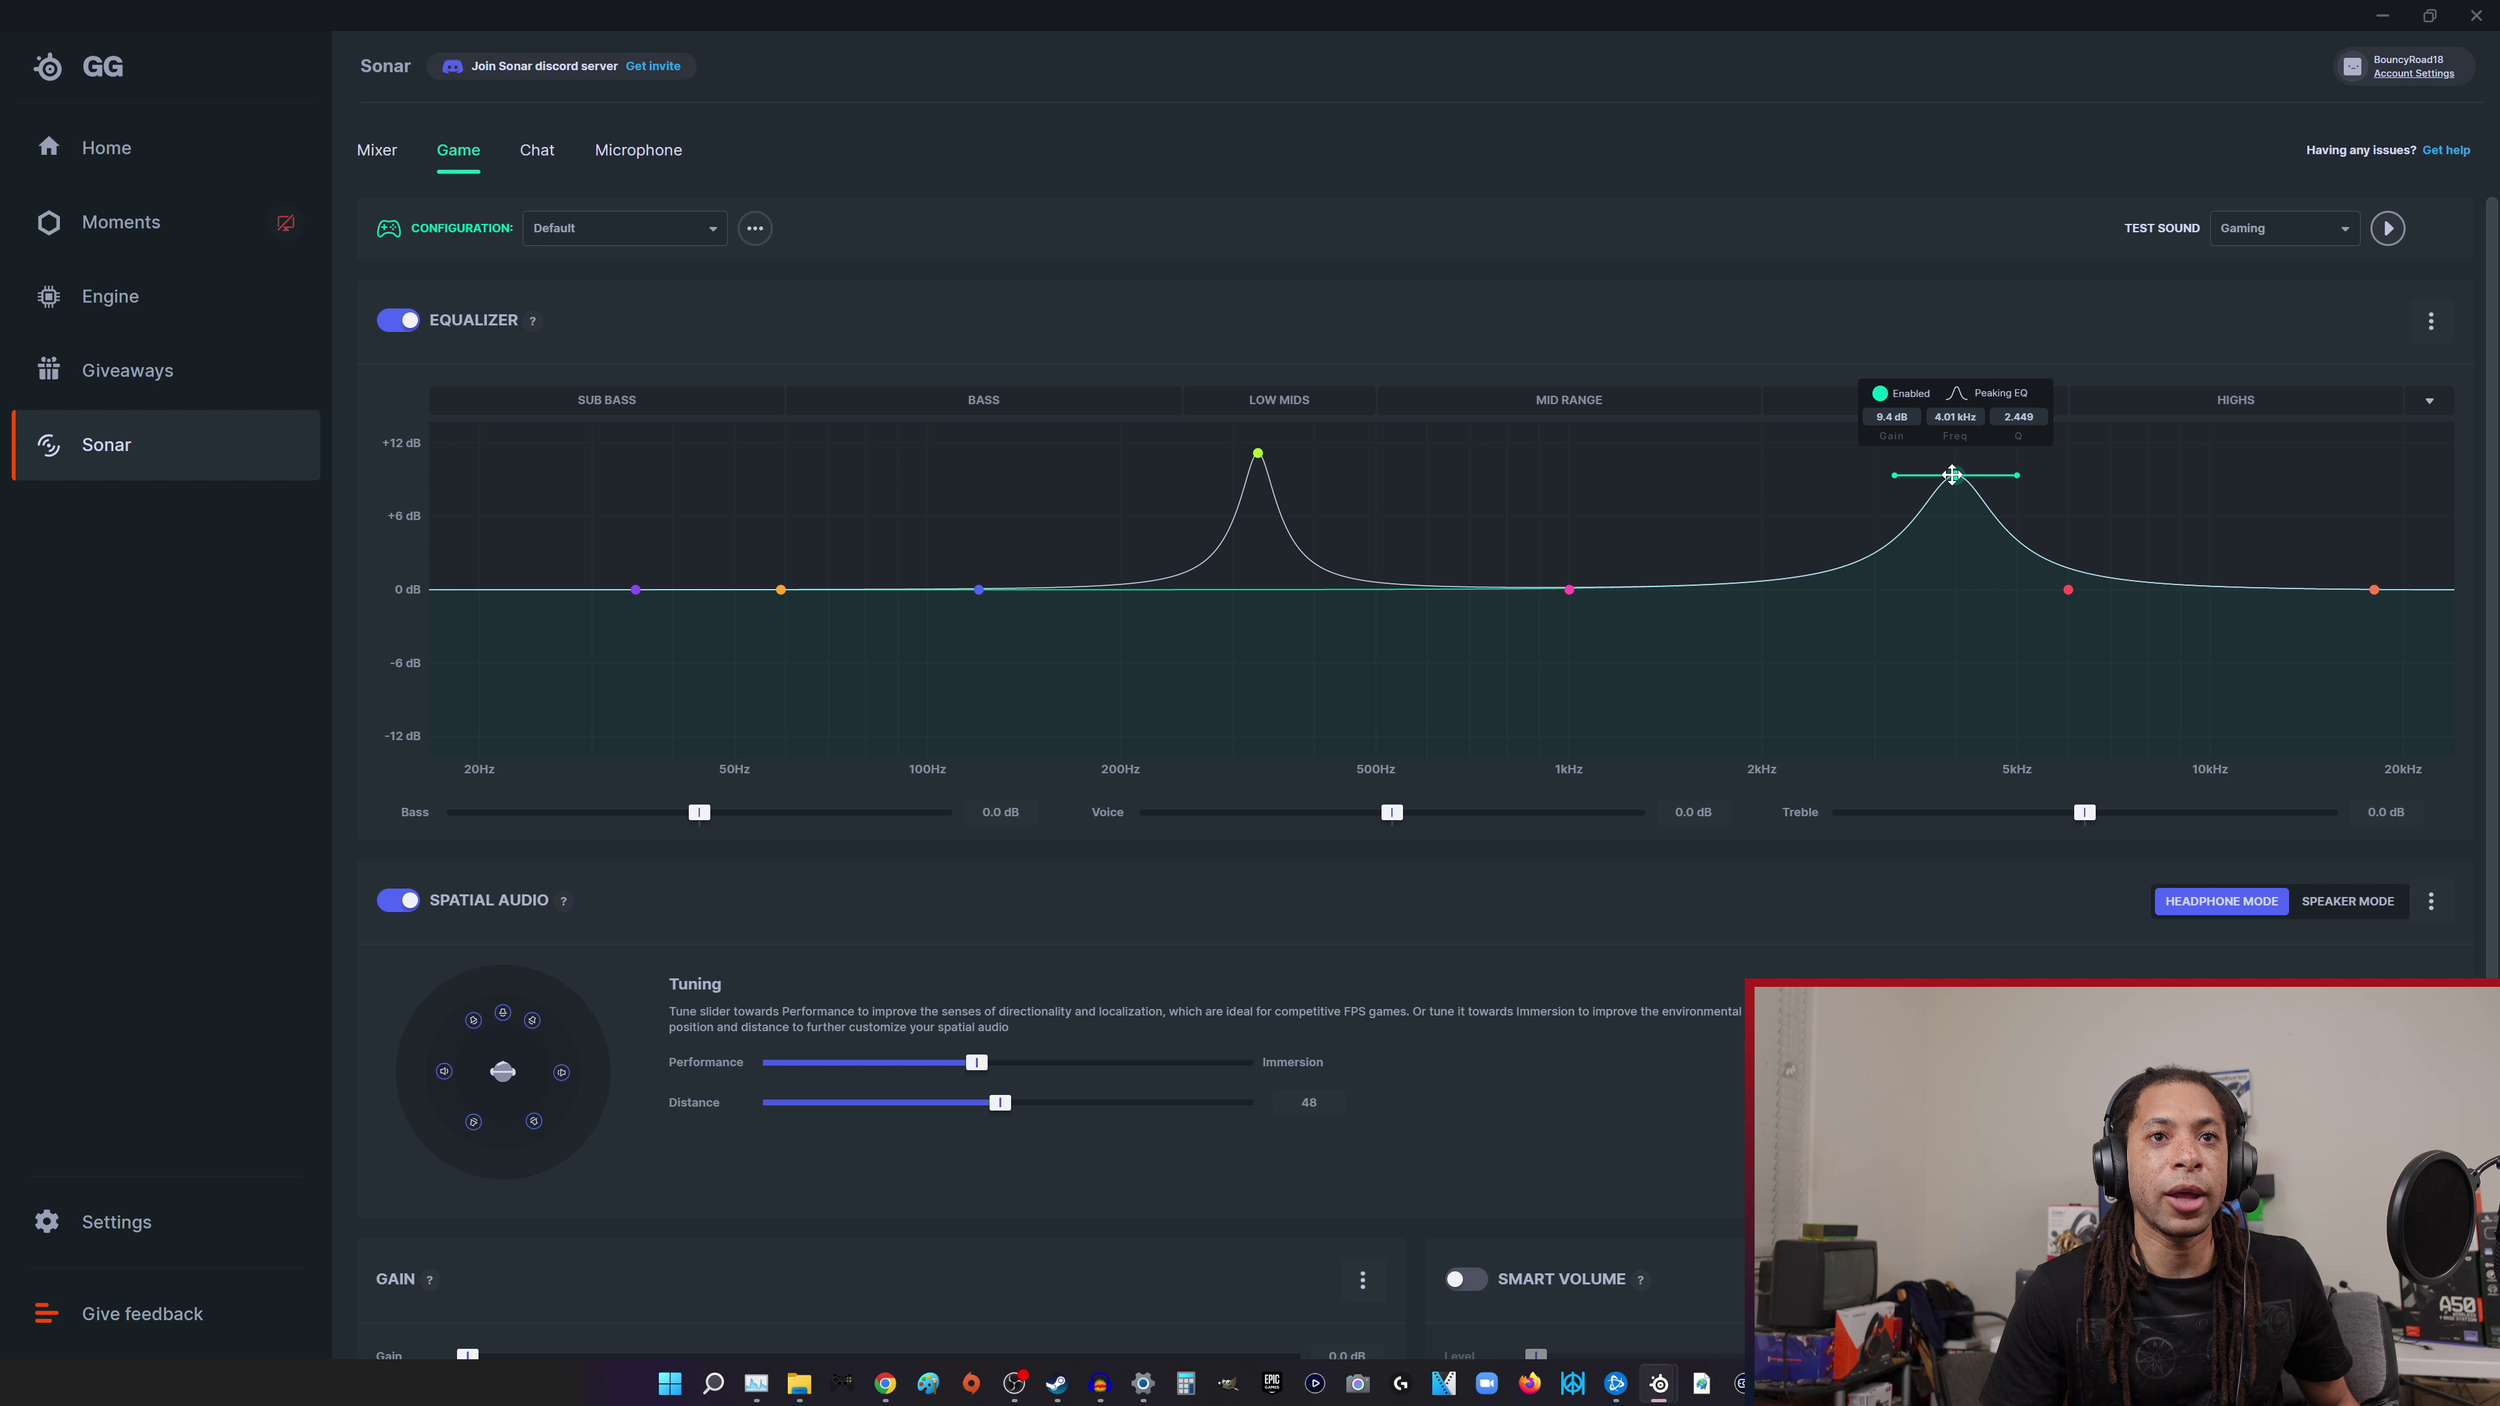This screenshot has height=1406, width=2500.
Task: Click the Bass slider handle
Action: point(699,813)
